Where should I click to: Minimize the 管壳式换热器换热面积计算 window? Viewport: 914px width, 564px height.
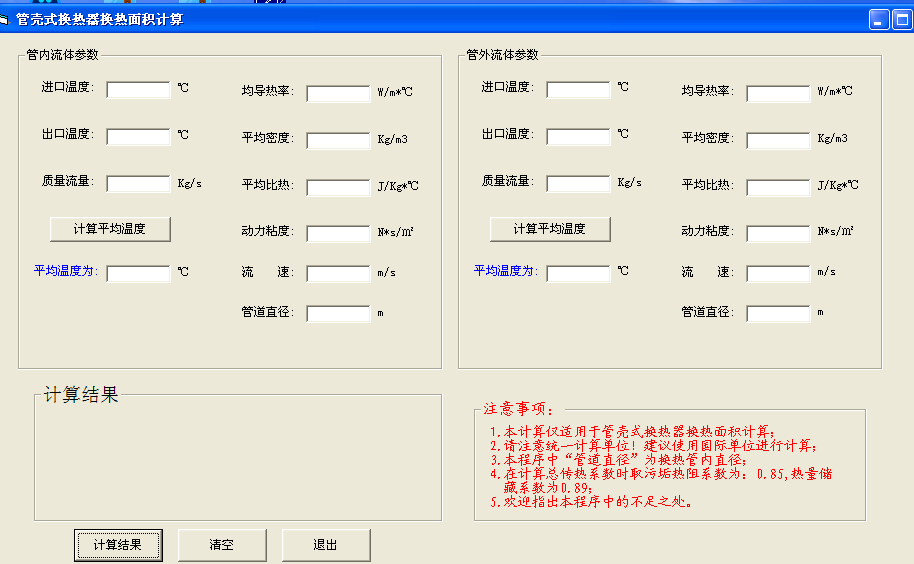pos(878,19)
